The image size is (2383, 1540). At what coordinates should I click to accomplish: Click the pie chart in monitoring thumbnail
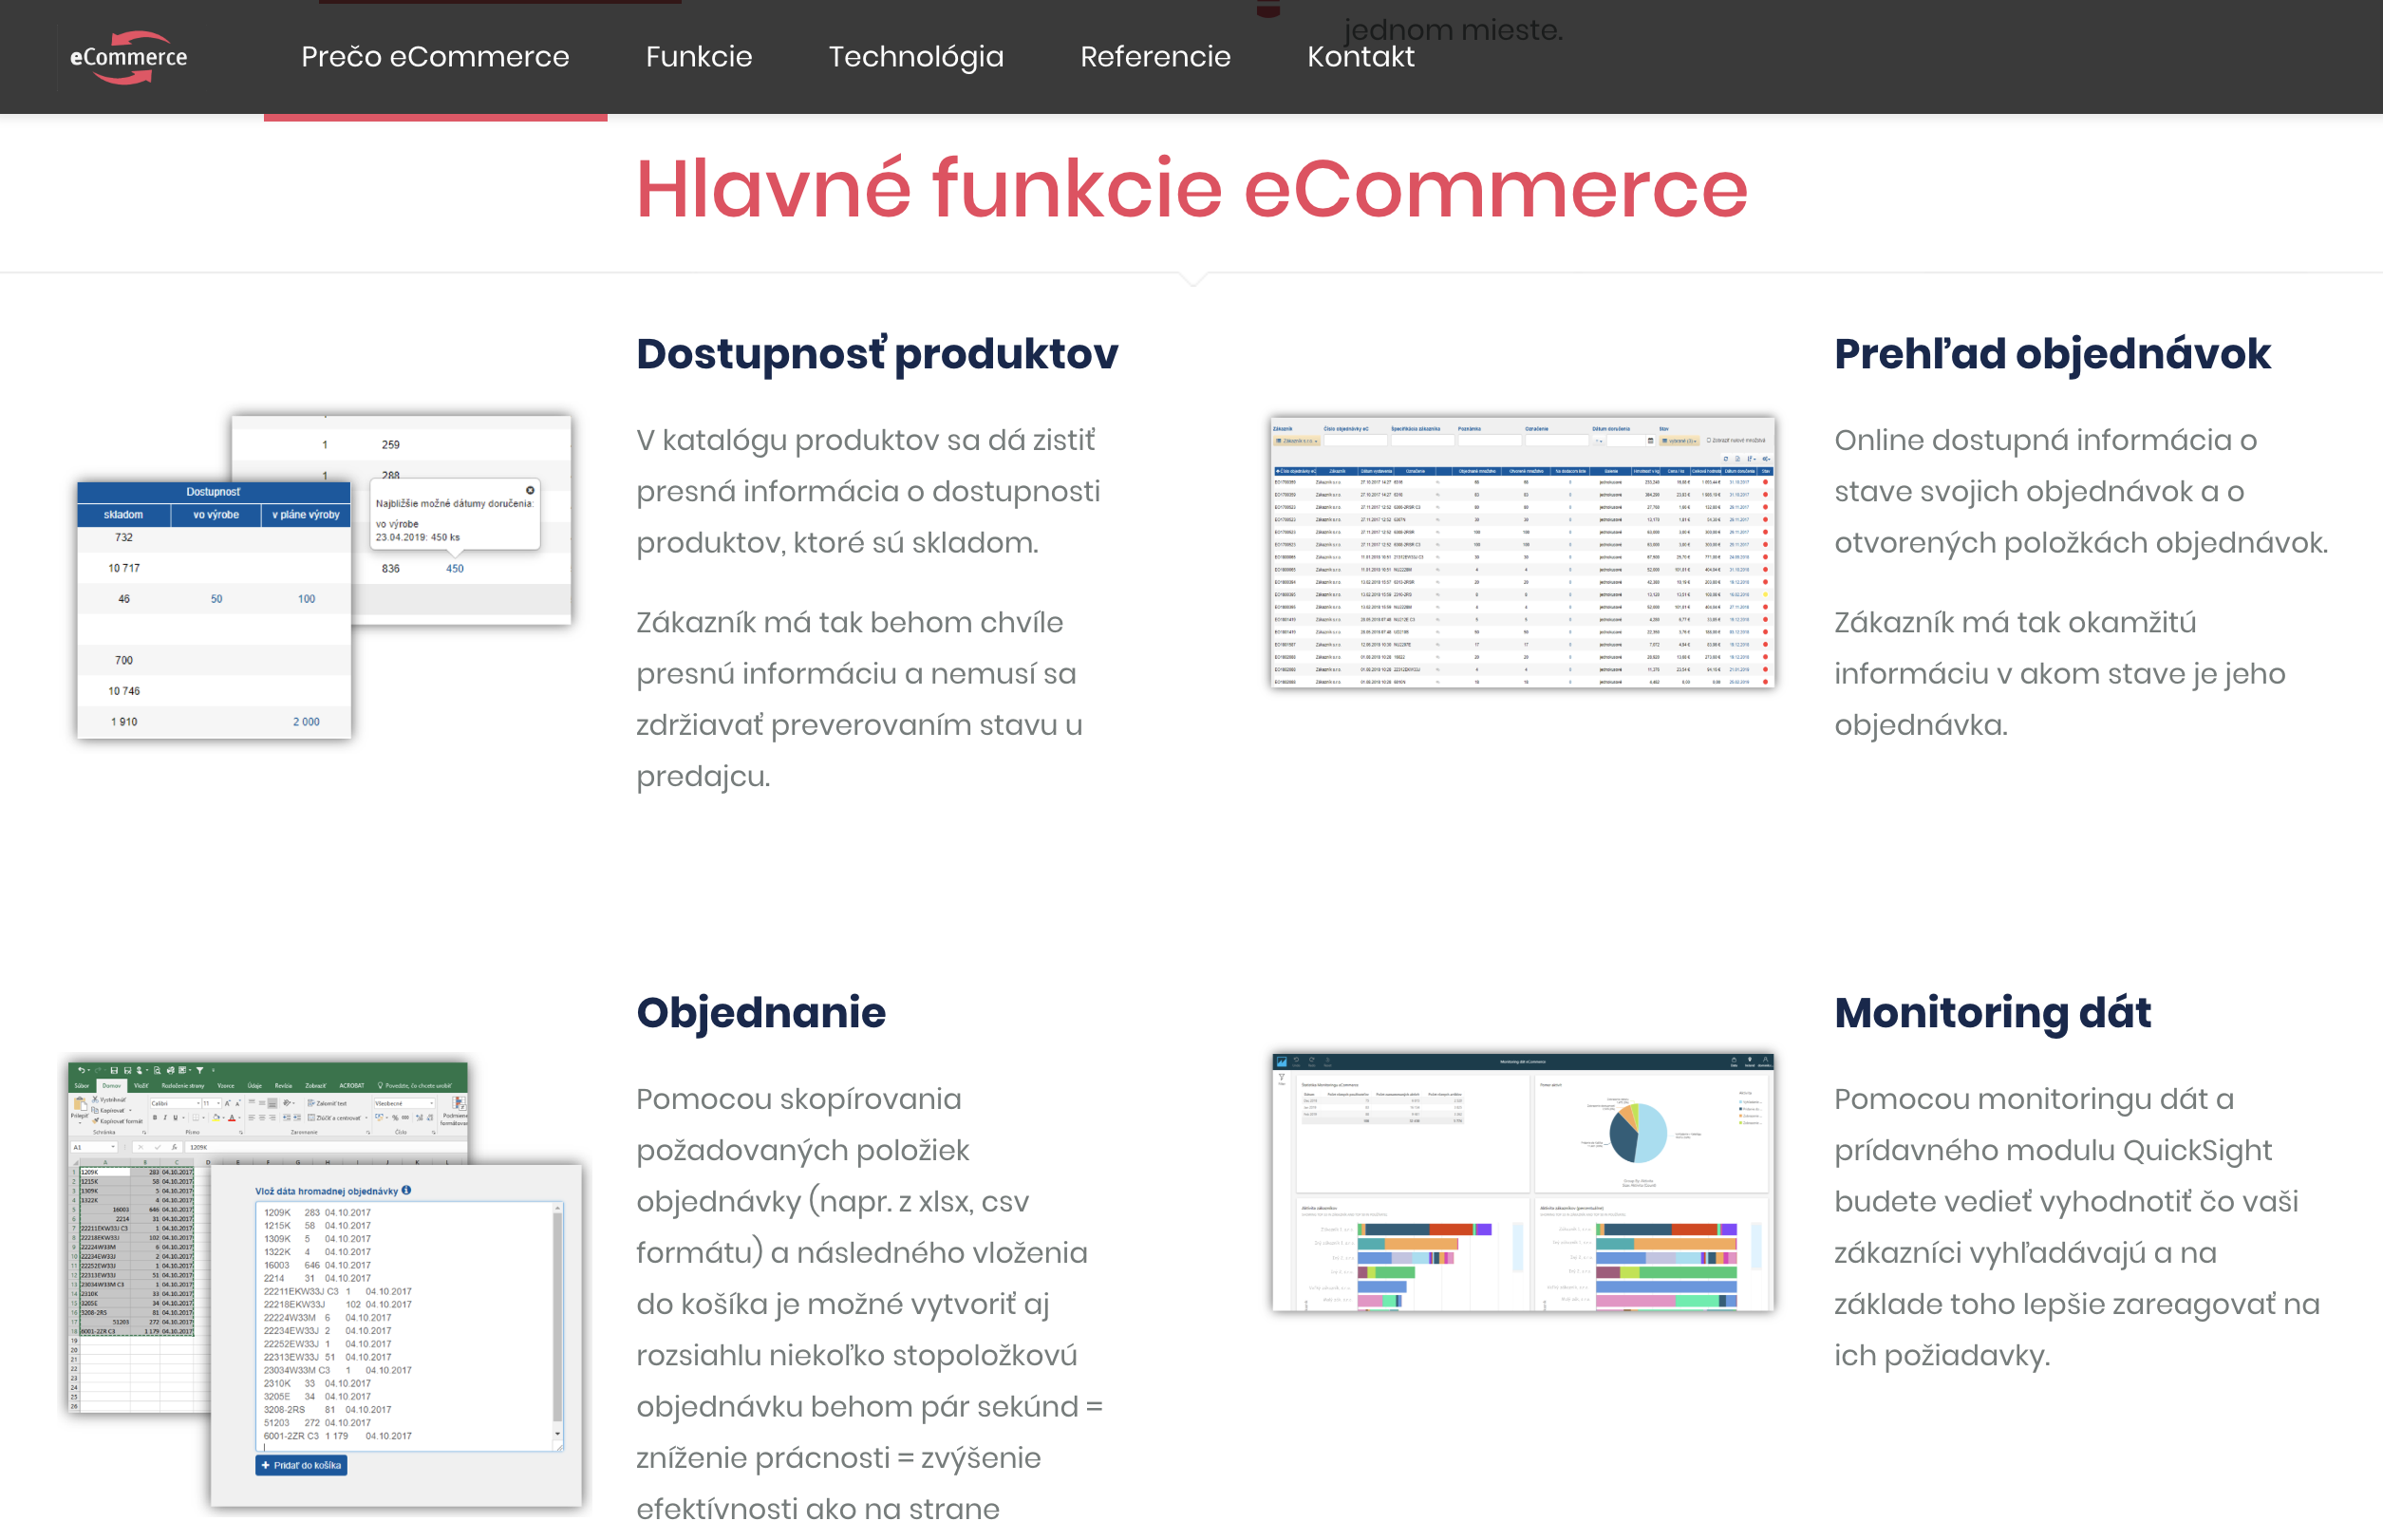[x=1637, y=1133]
